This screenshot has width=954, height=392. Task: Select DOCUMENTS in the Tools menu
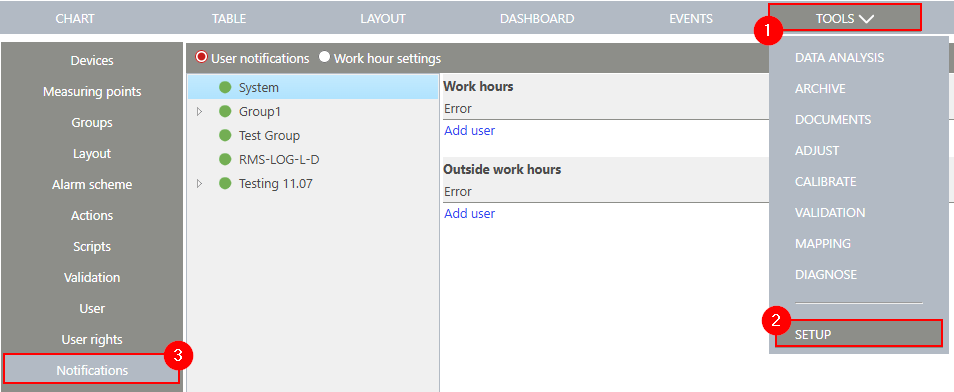pyautogui.click(x=832, y=120)
